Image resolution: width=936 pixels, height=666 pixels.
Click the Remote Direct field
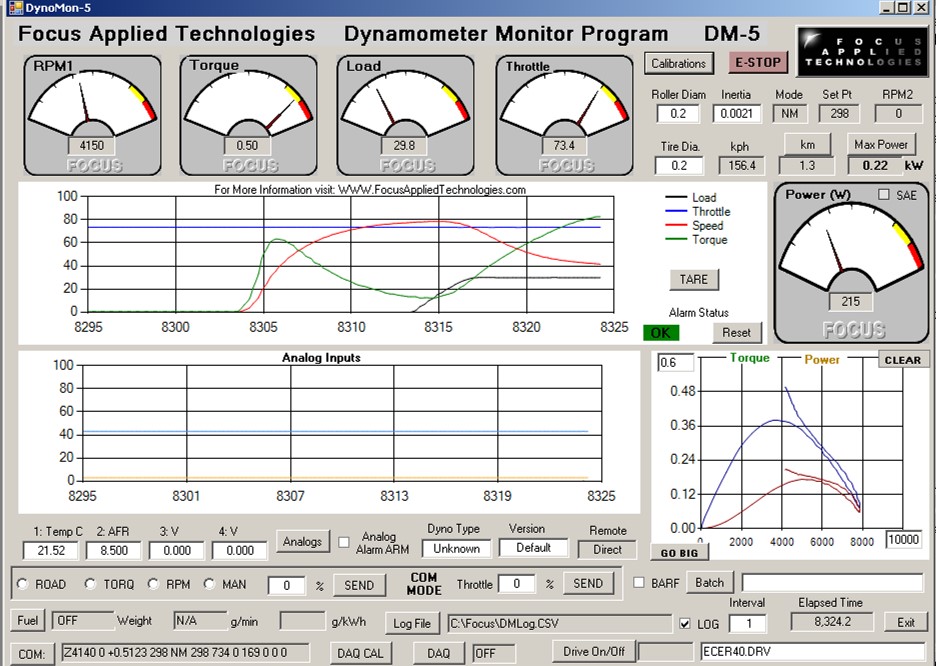607,550
